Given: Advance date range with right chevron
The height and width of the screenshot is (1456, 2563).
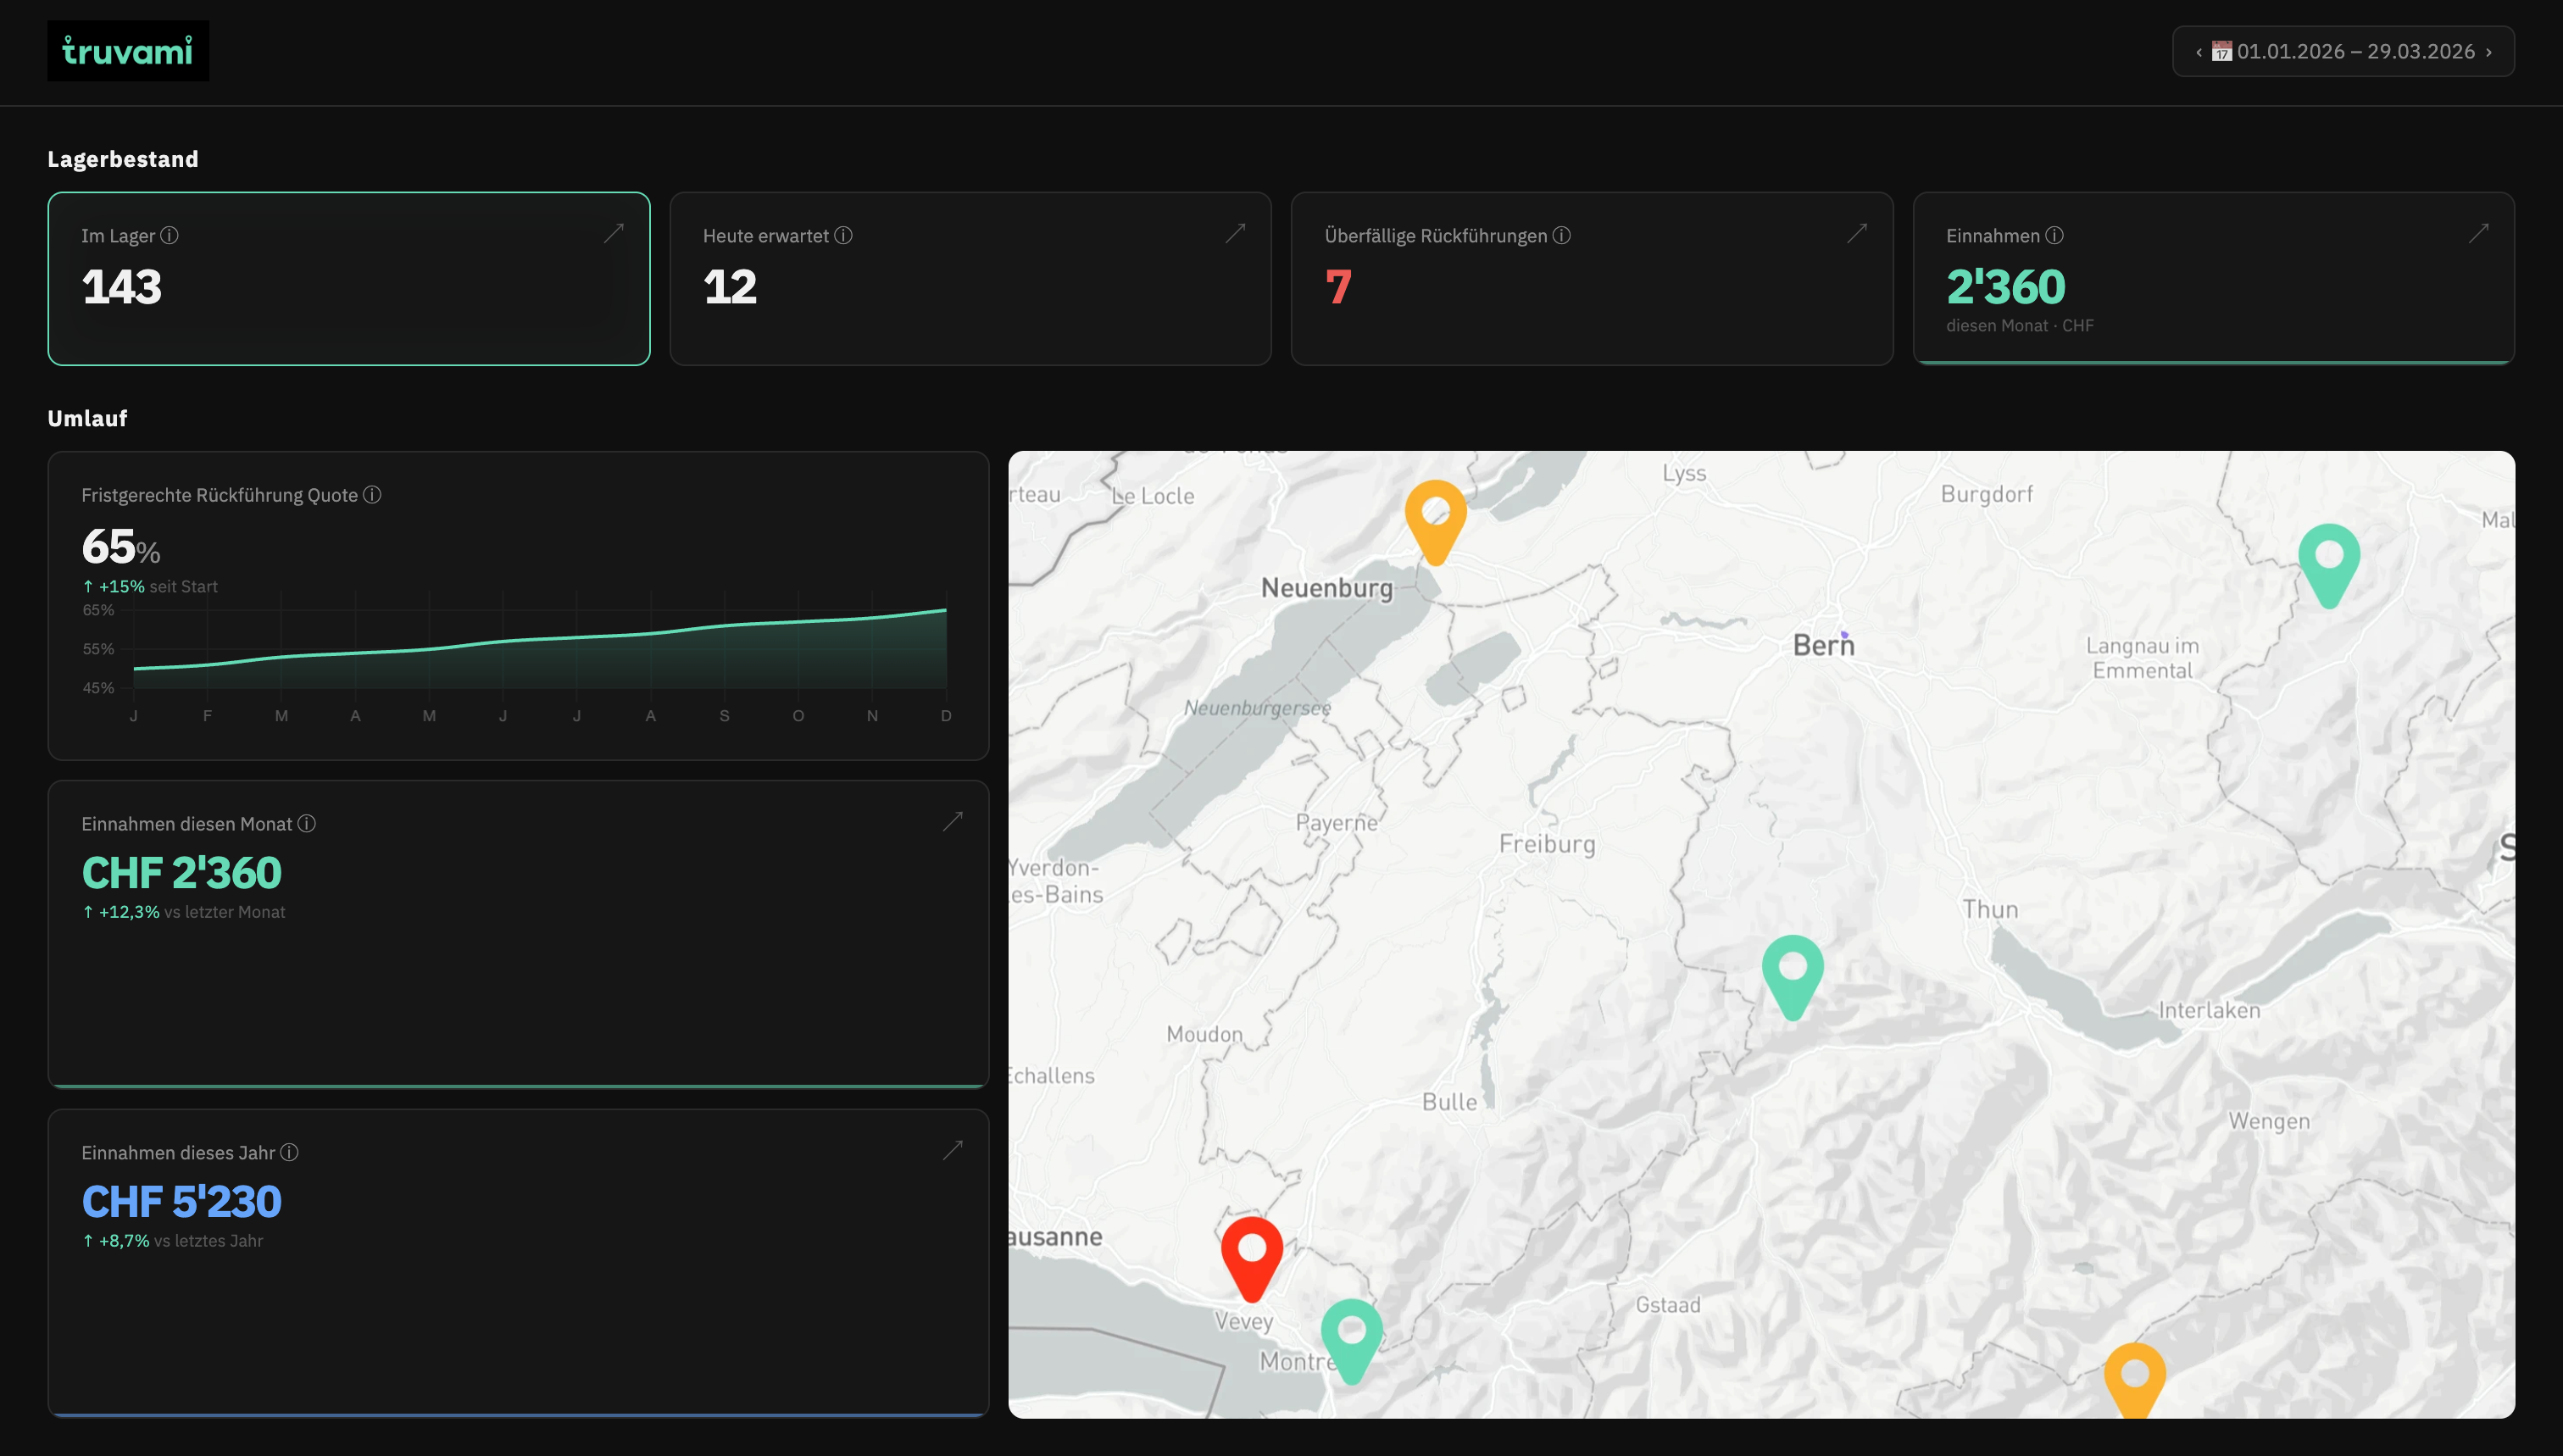Looking at the screenshot, I should click(2488, 52).
